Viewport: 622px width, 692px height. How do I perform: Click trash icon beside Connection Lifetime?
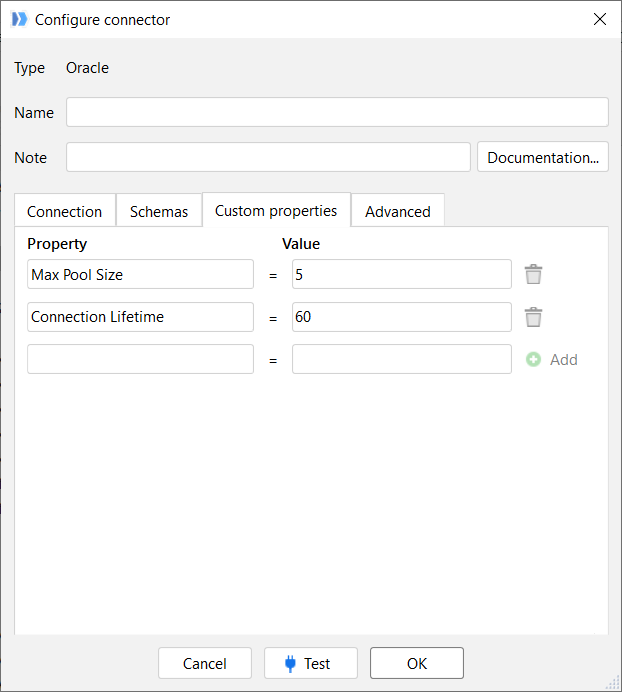pyautogui.click(x=534, y=317)
